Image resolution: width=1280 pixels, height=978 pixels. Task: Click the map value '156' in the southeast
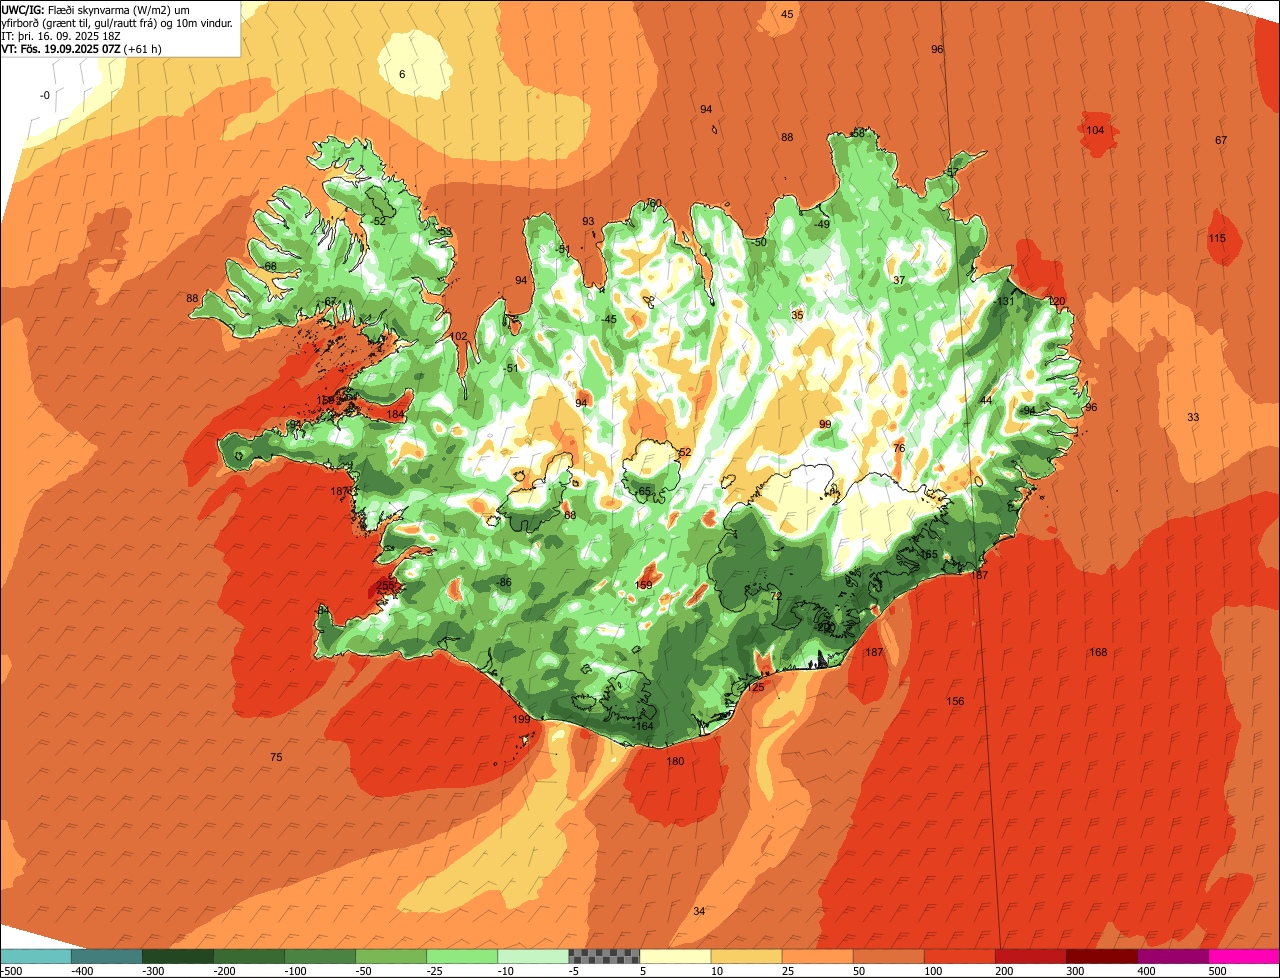[x=955, y=701]
